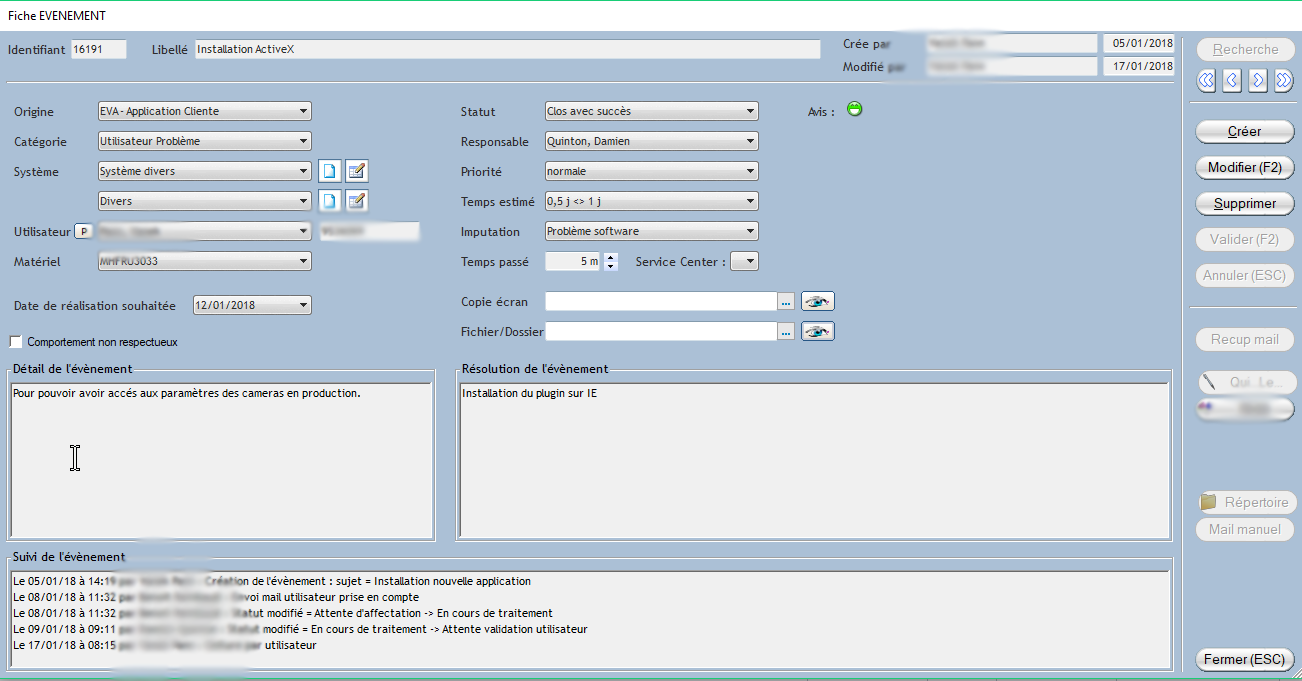This screenshot has width=1302, height=681.
Task: Open the Date de réalisation souhaitée picker
Action: (304, 306)
